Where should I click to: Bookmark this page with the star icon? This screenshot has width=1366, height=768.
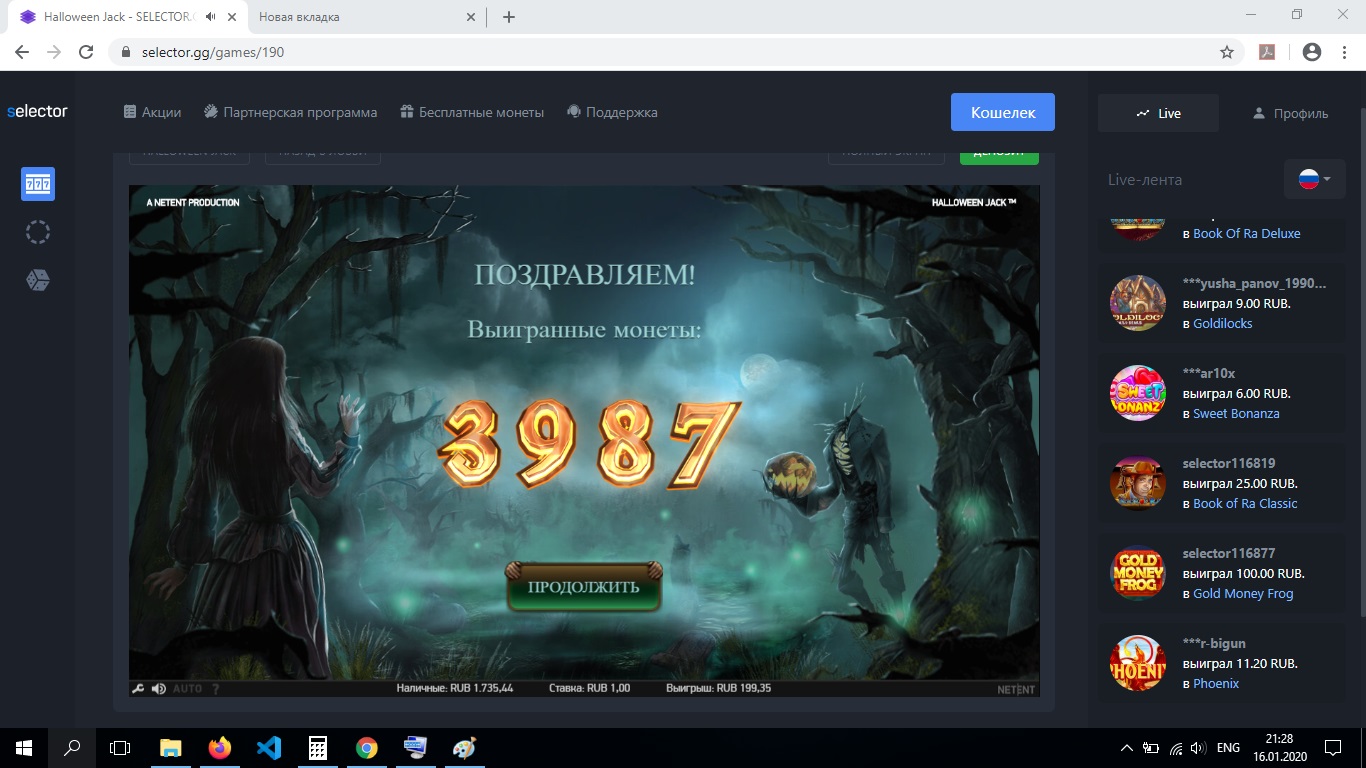pyautogui.click(x=1227, y=52)
